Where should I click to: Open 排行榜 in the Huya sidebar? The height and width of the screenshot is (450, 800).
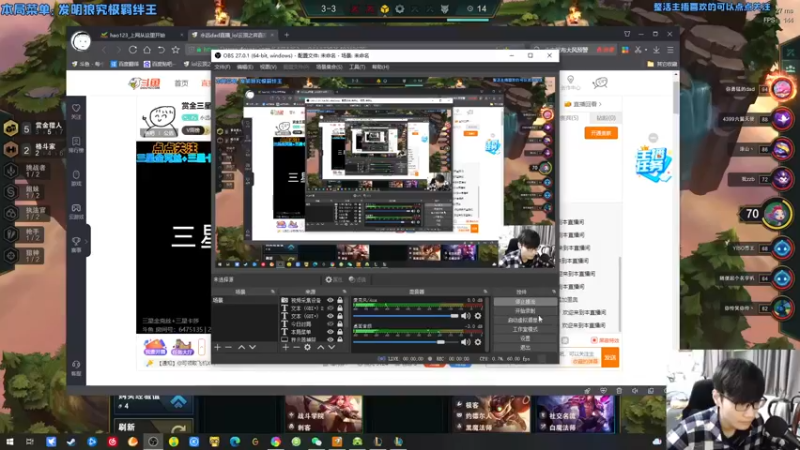tap(76, 144)
